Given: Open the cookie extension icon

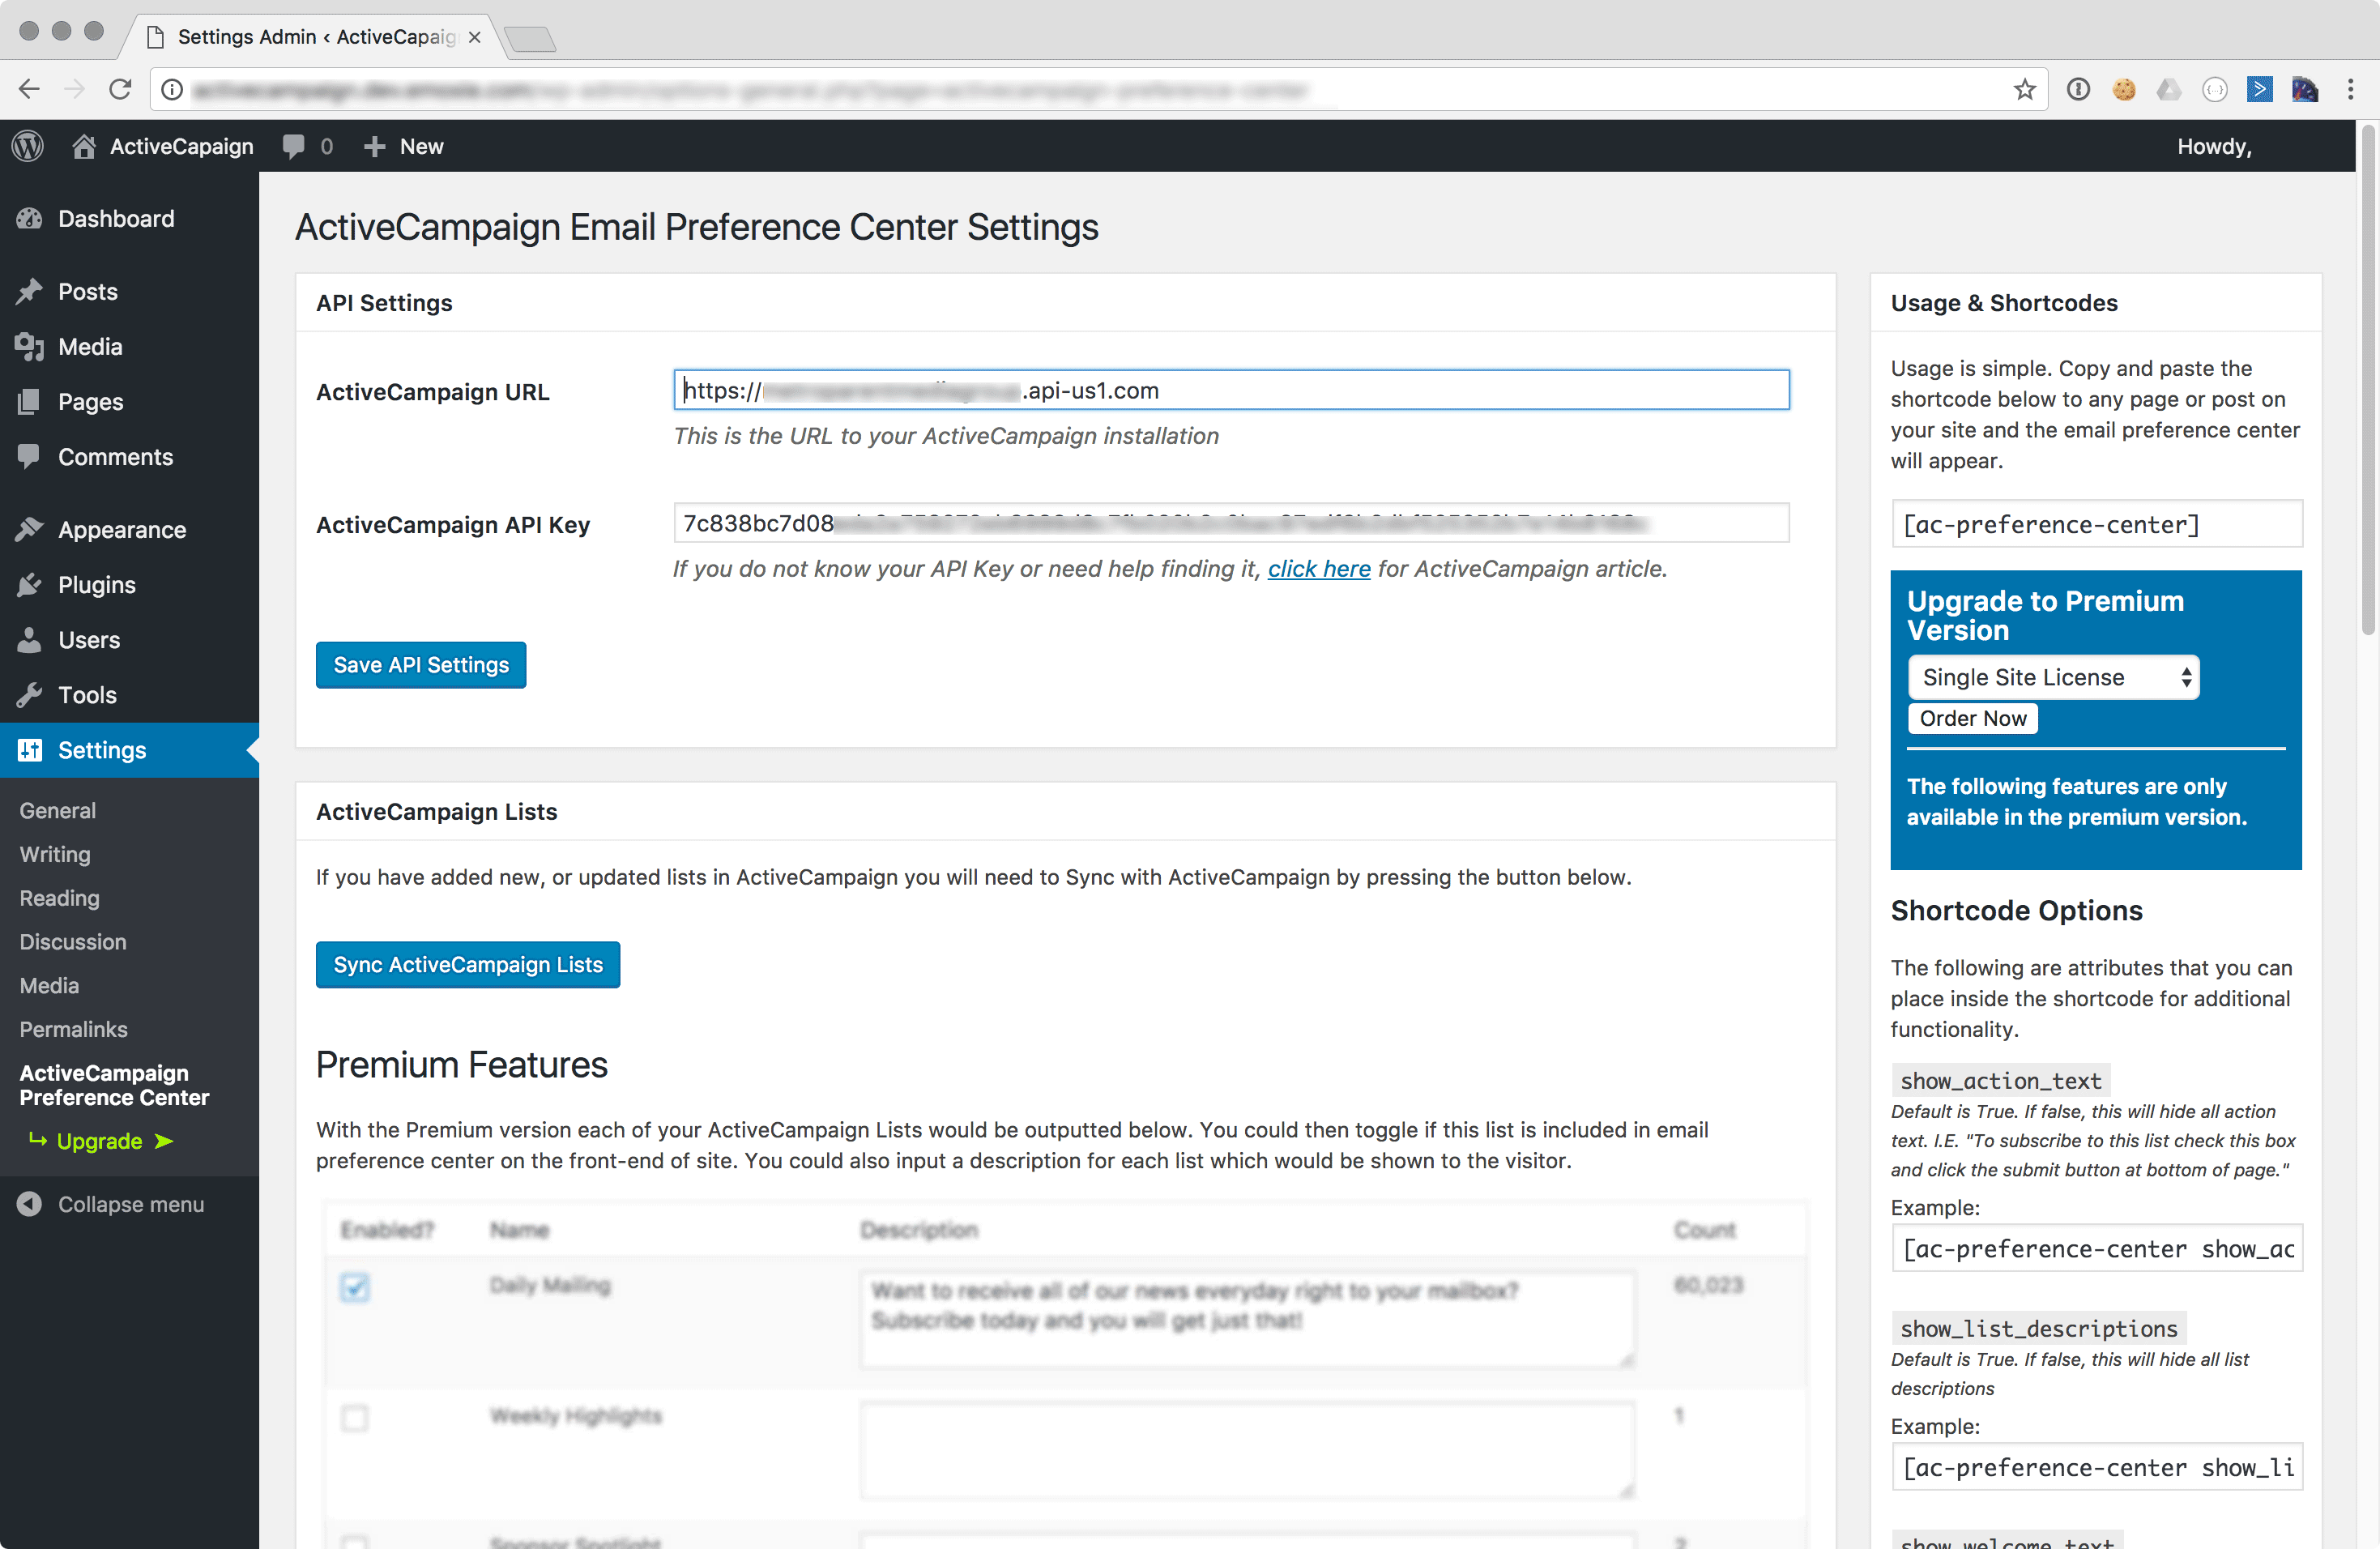Looking at the screenshot, I should pyautogui.click(x=2124, y=90).
